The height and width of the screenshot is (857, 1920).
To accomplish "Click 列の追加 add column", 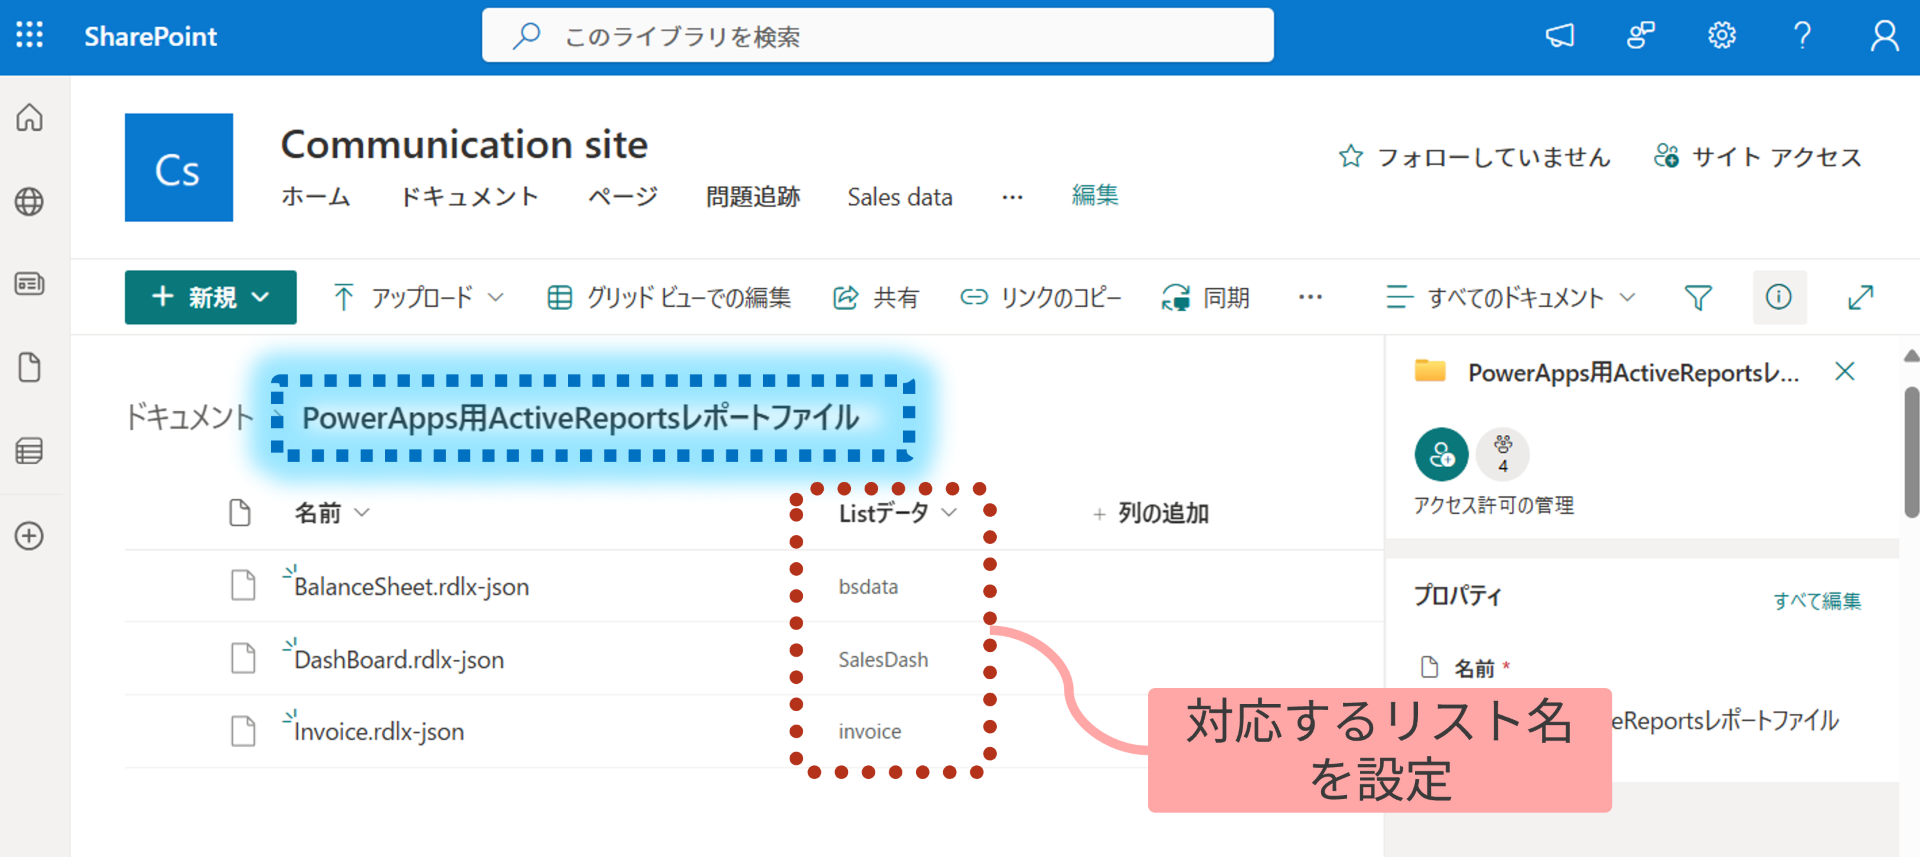I will click(x=1151, y=513).
